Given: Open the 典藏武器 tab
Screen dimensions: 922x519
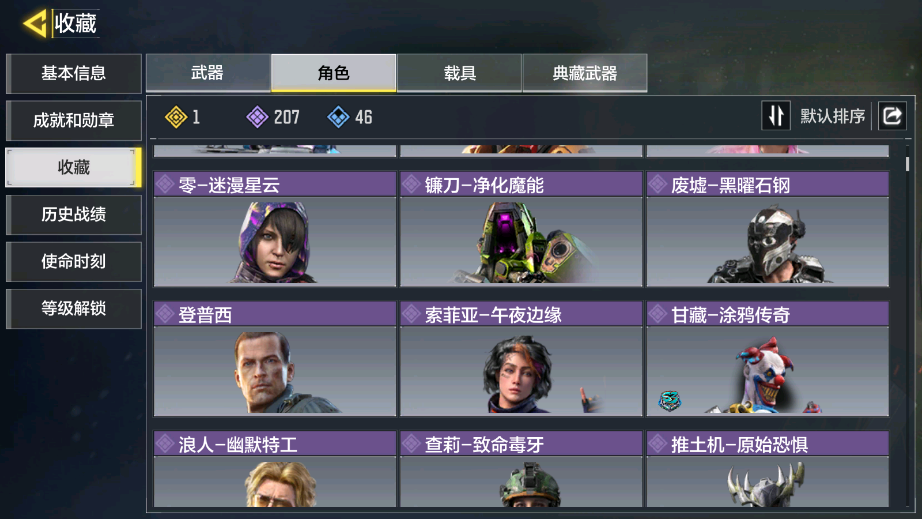Looking at the screenshot, I should [x=585, y=73].
